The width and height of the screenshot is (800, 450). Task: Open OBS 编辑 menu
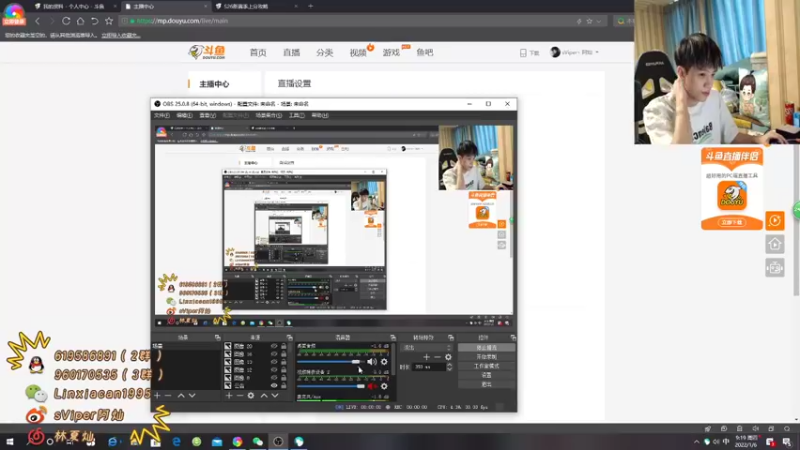tap(184, 115)
